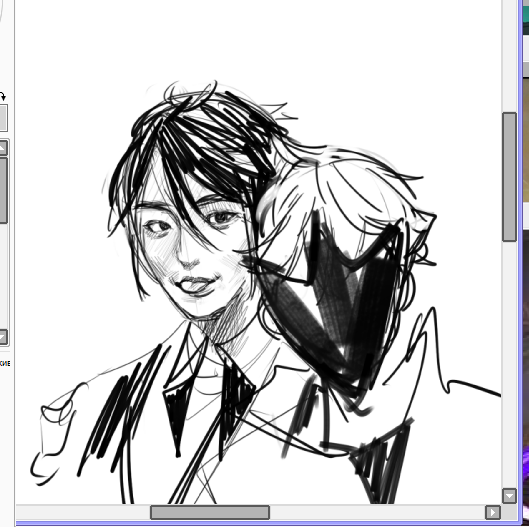Image resolution: width=529 pixels, height=527 pixels.
Task: Click the rotate clockwise arrow icon
Action: click(3, 97)
